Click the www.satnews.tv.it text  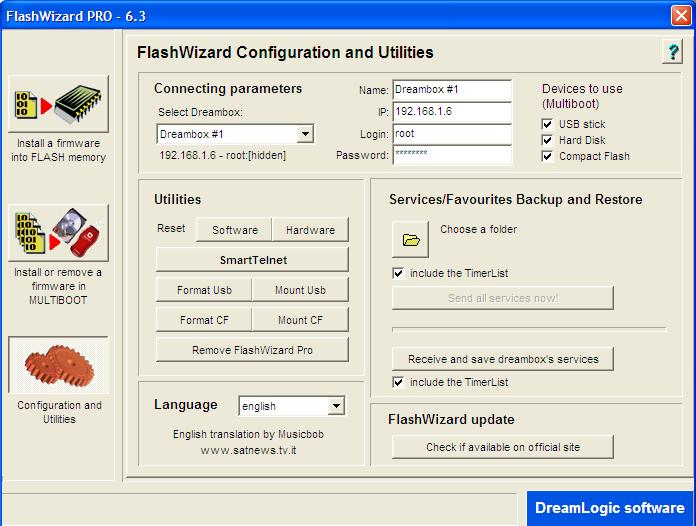(248, 450)
